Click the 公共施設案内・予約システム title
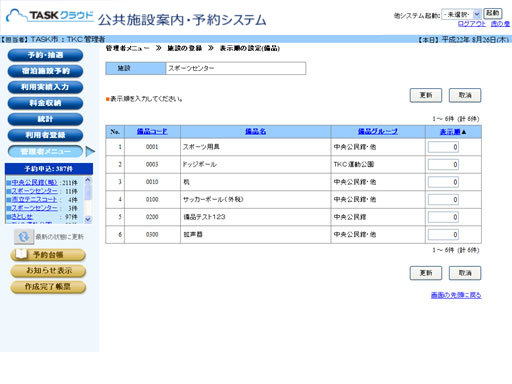The width and height of the screenshot is (512, 384). (x=182, y=20)
